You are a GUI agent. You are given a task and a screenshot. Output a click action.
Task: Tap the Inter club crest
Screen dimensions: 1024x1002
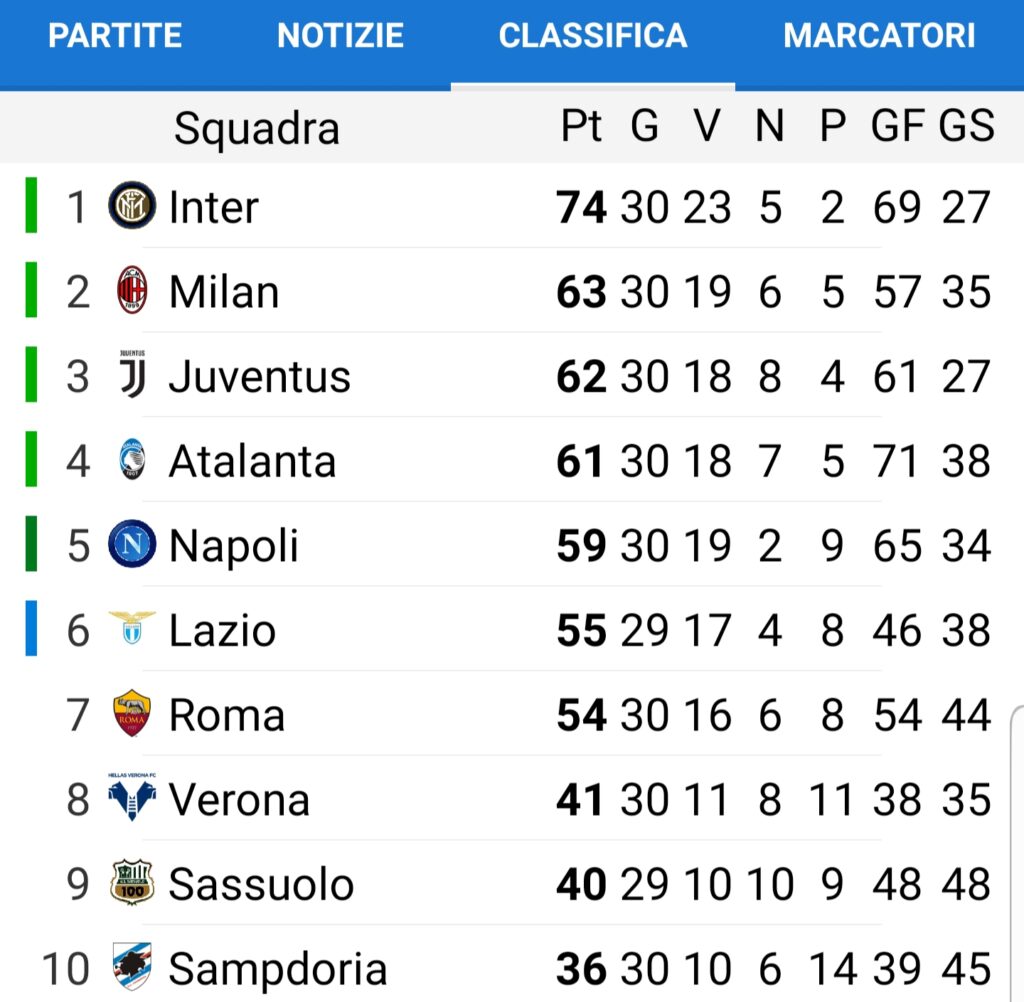[x=132, y=206]
